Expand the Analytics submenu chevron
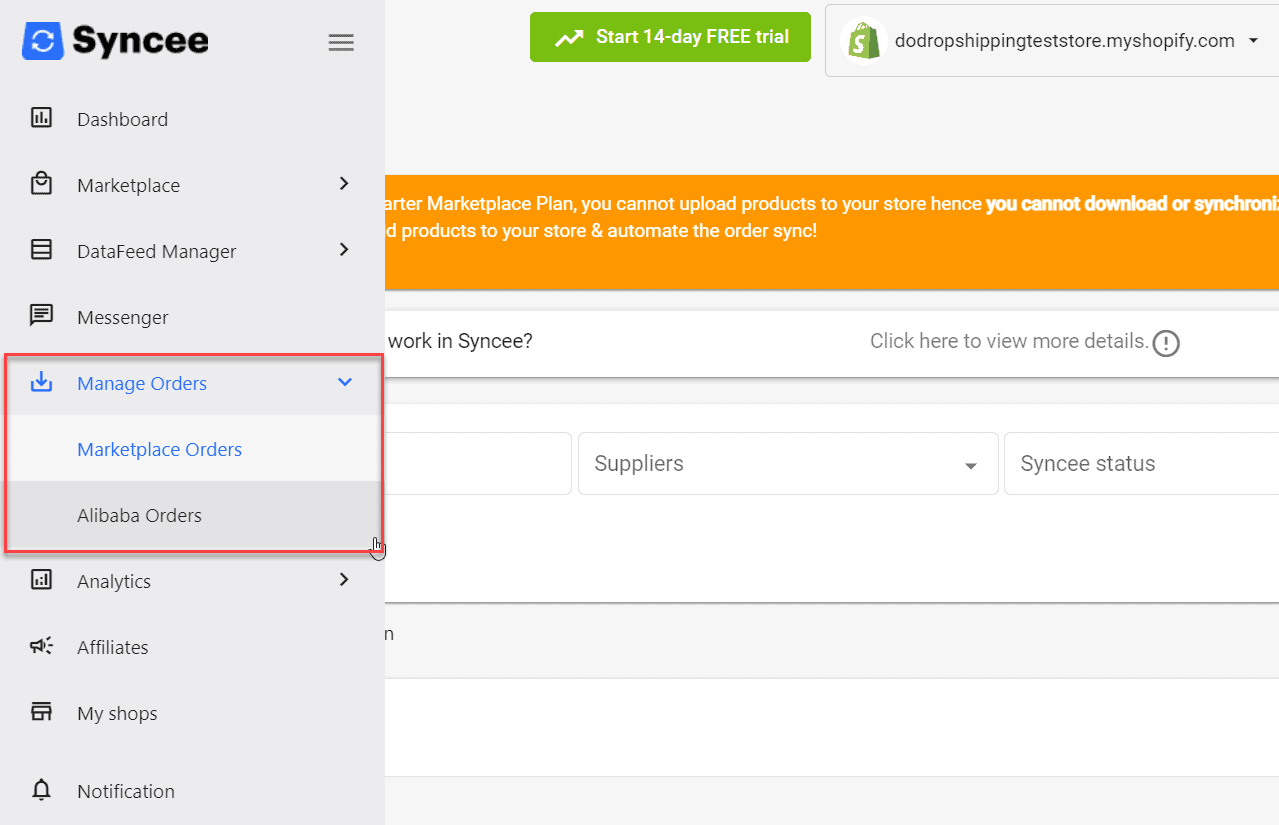The height and width of the screenshot is (825, 1279). (x=344, y=580)
